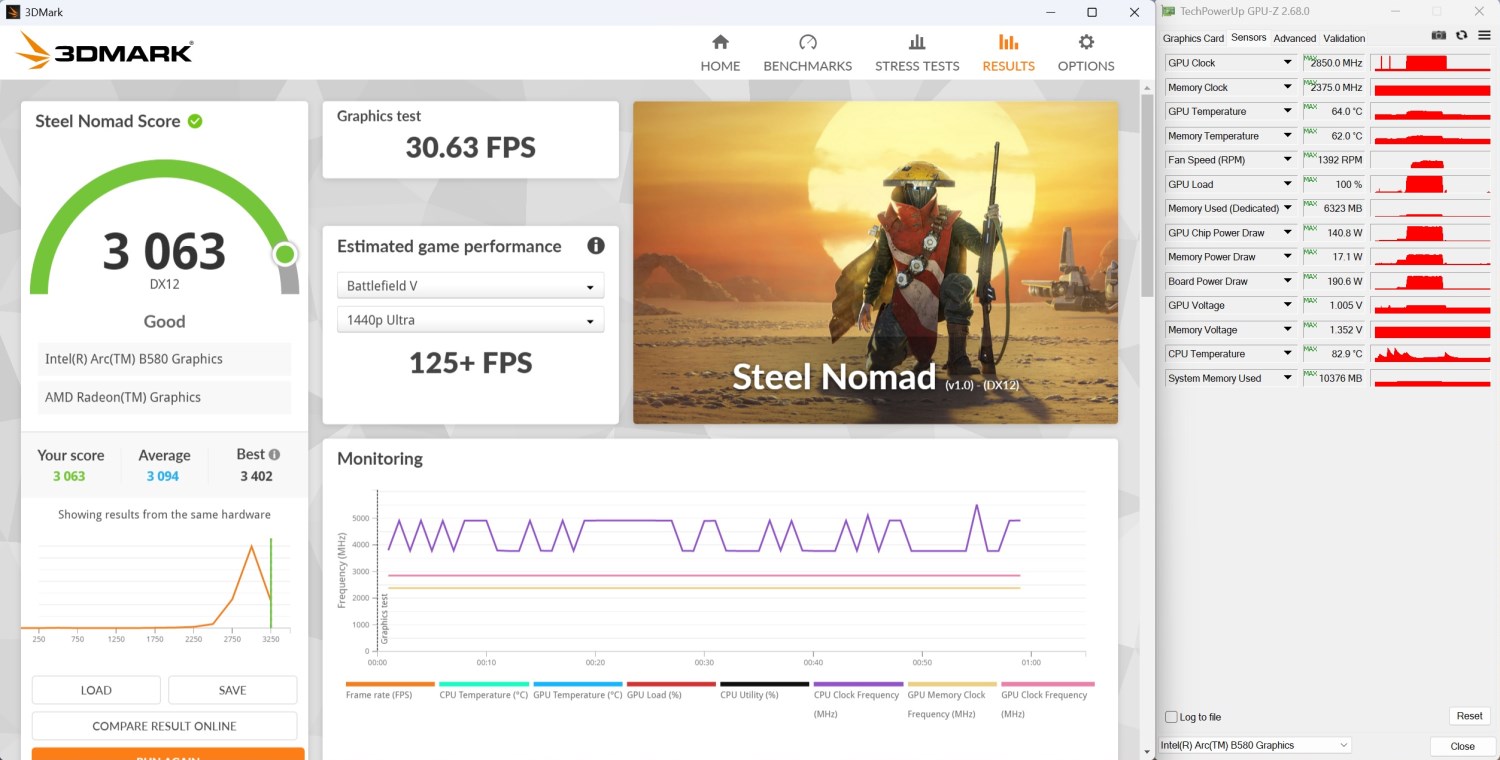Click the LOAD button

[x=96, y=690]
